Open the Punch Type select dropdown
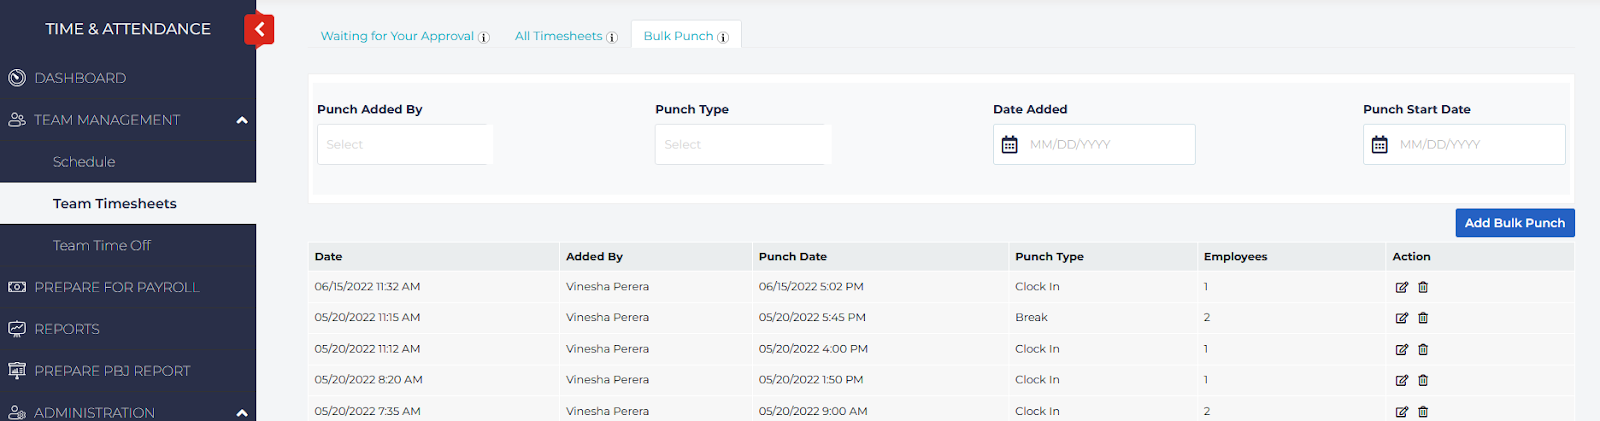 [x=742, y=145]
